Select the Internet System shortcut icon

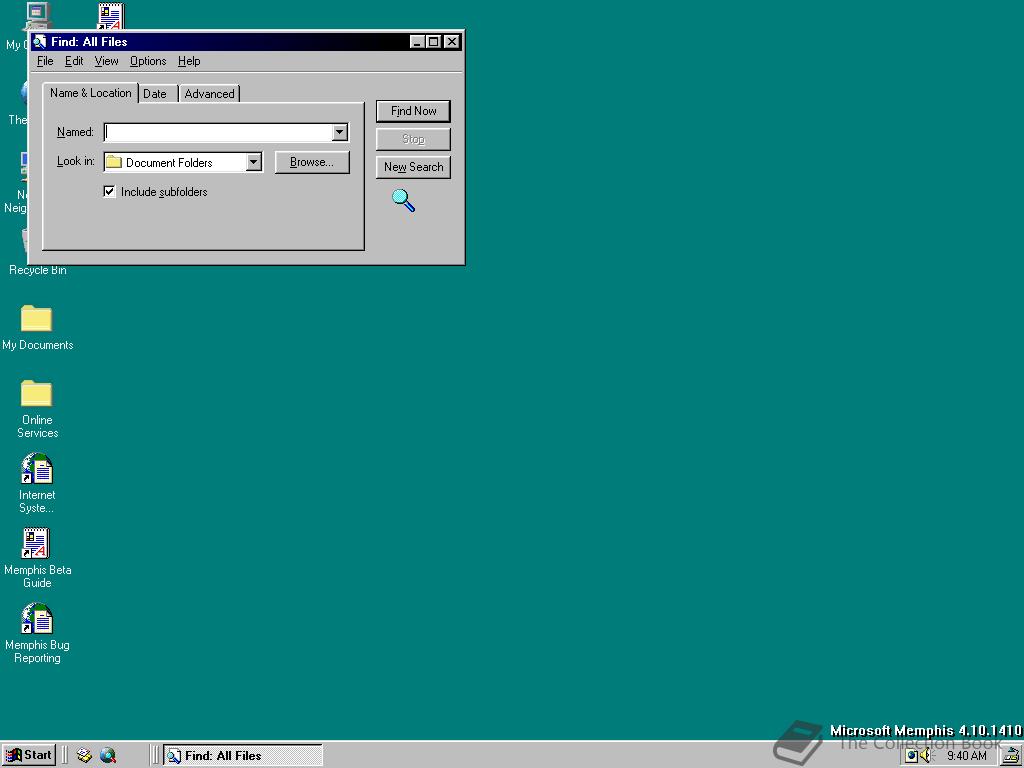tap(37, 468)
